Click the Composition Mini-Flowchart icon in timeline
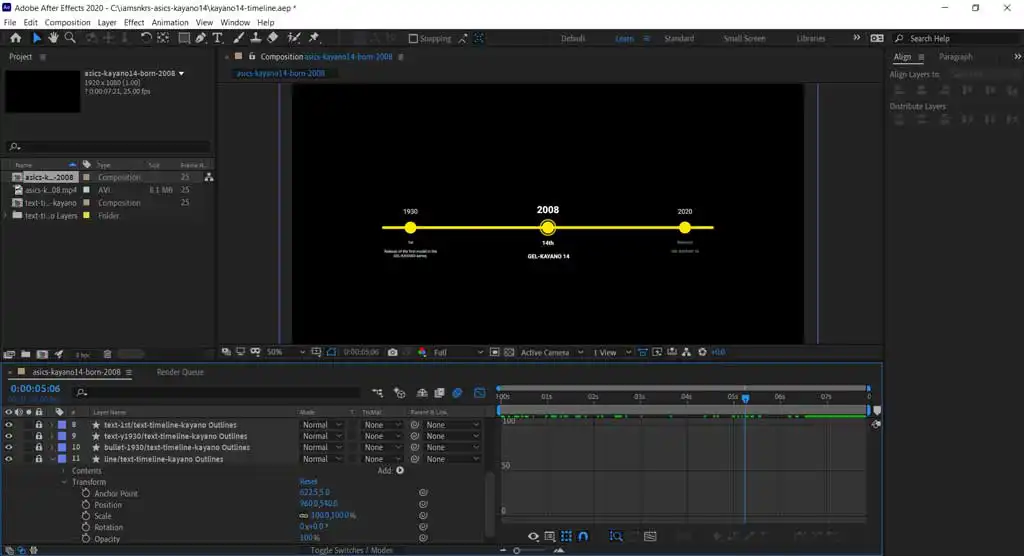Viewport: 1024px width, 556px height. pyautogui.click(x=377, y=393)
